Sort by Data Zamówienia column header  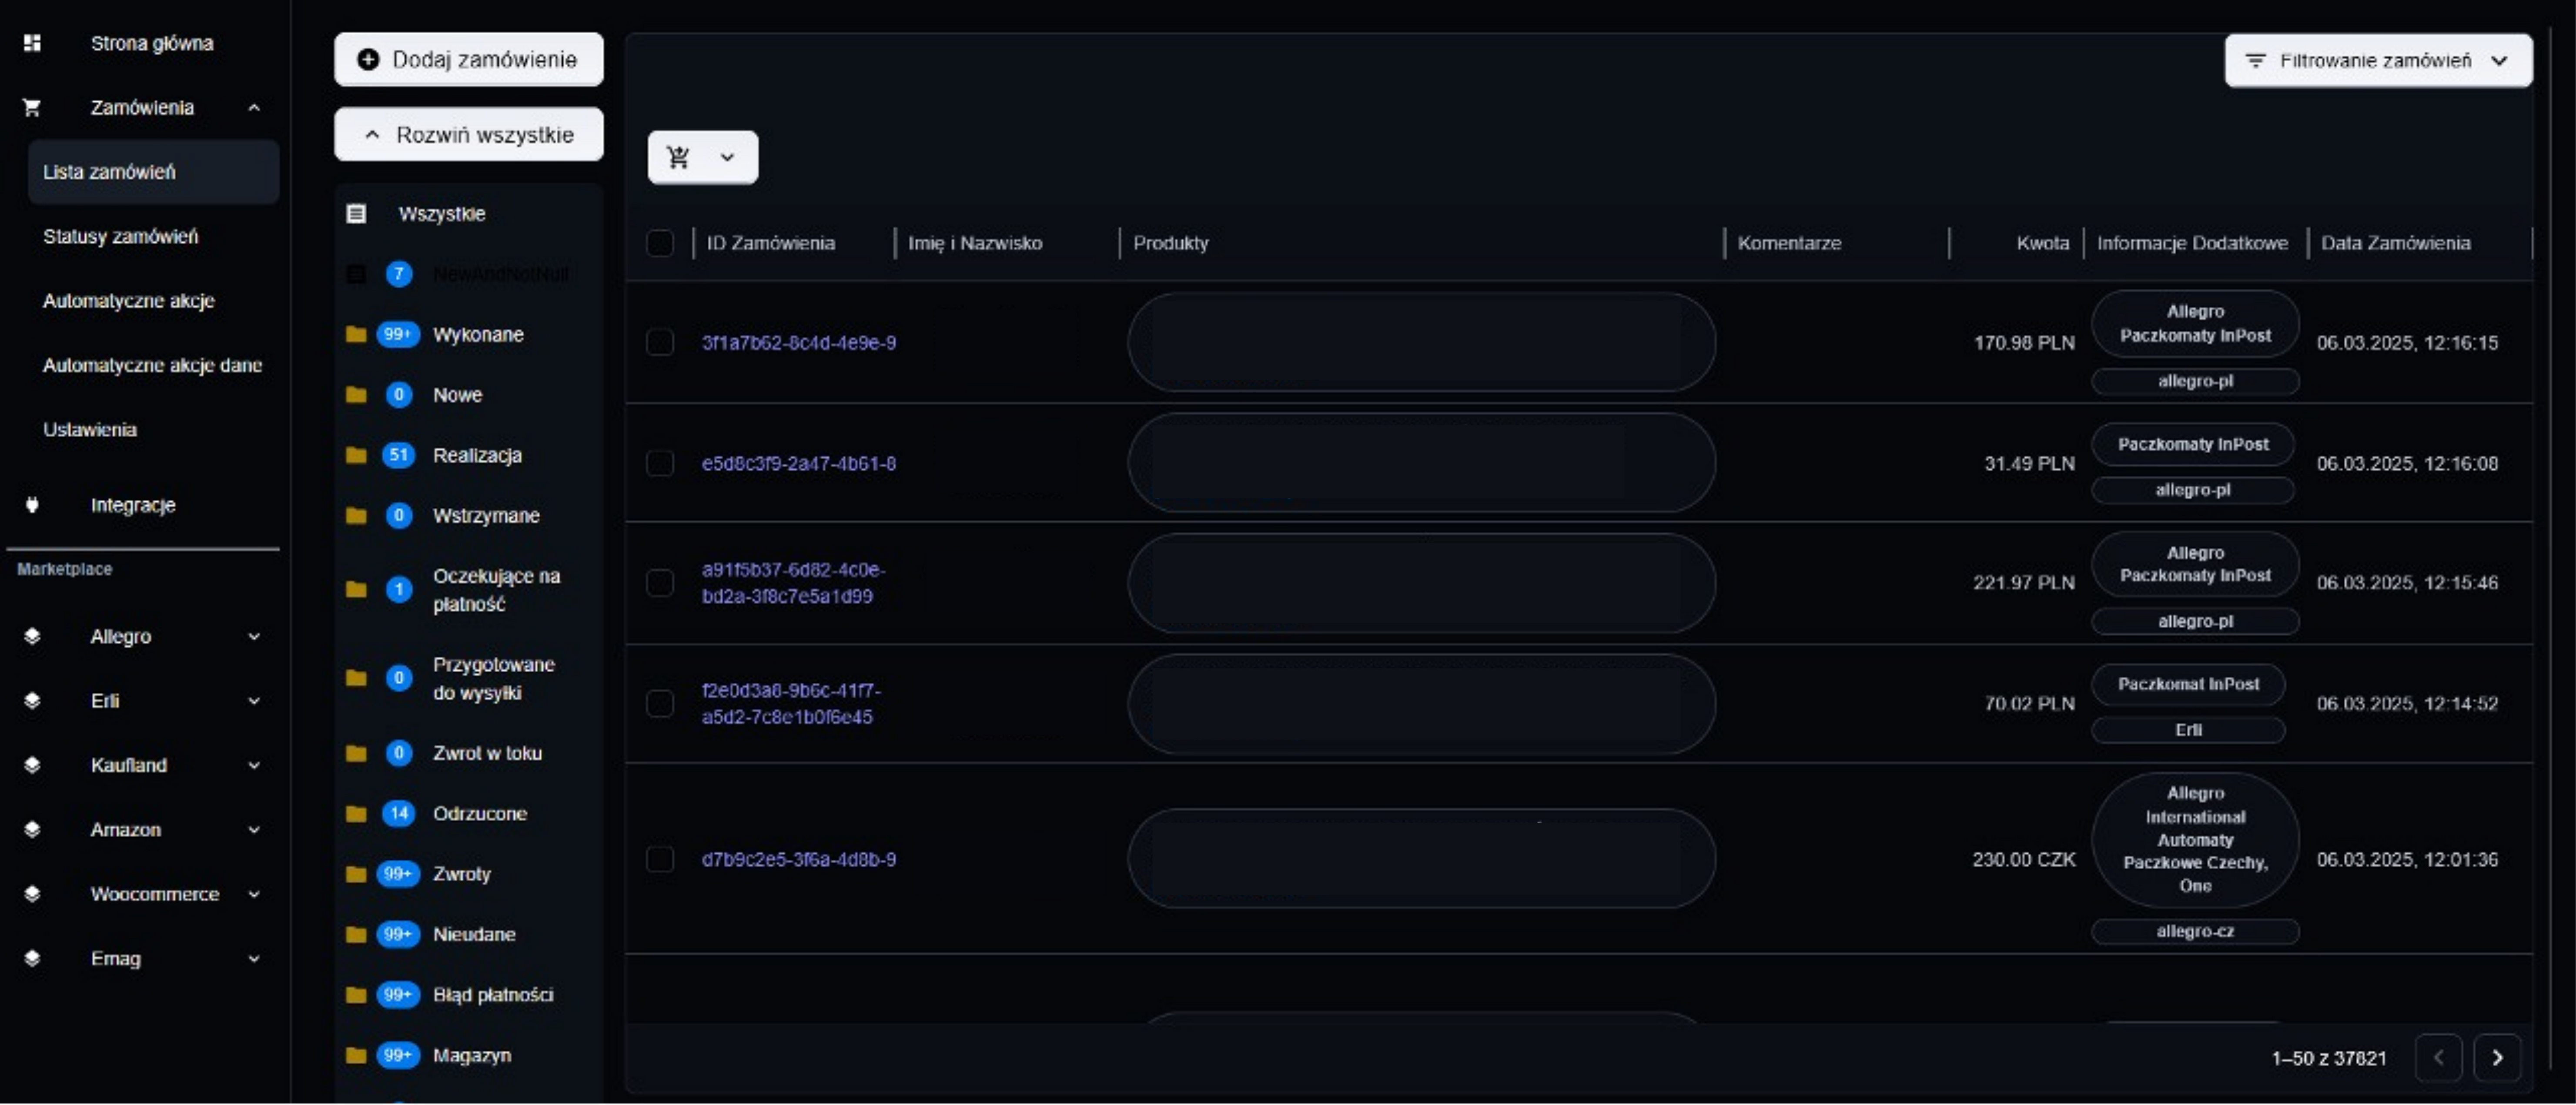coord(2395,243)
